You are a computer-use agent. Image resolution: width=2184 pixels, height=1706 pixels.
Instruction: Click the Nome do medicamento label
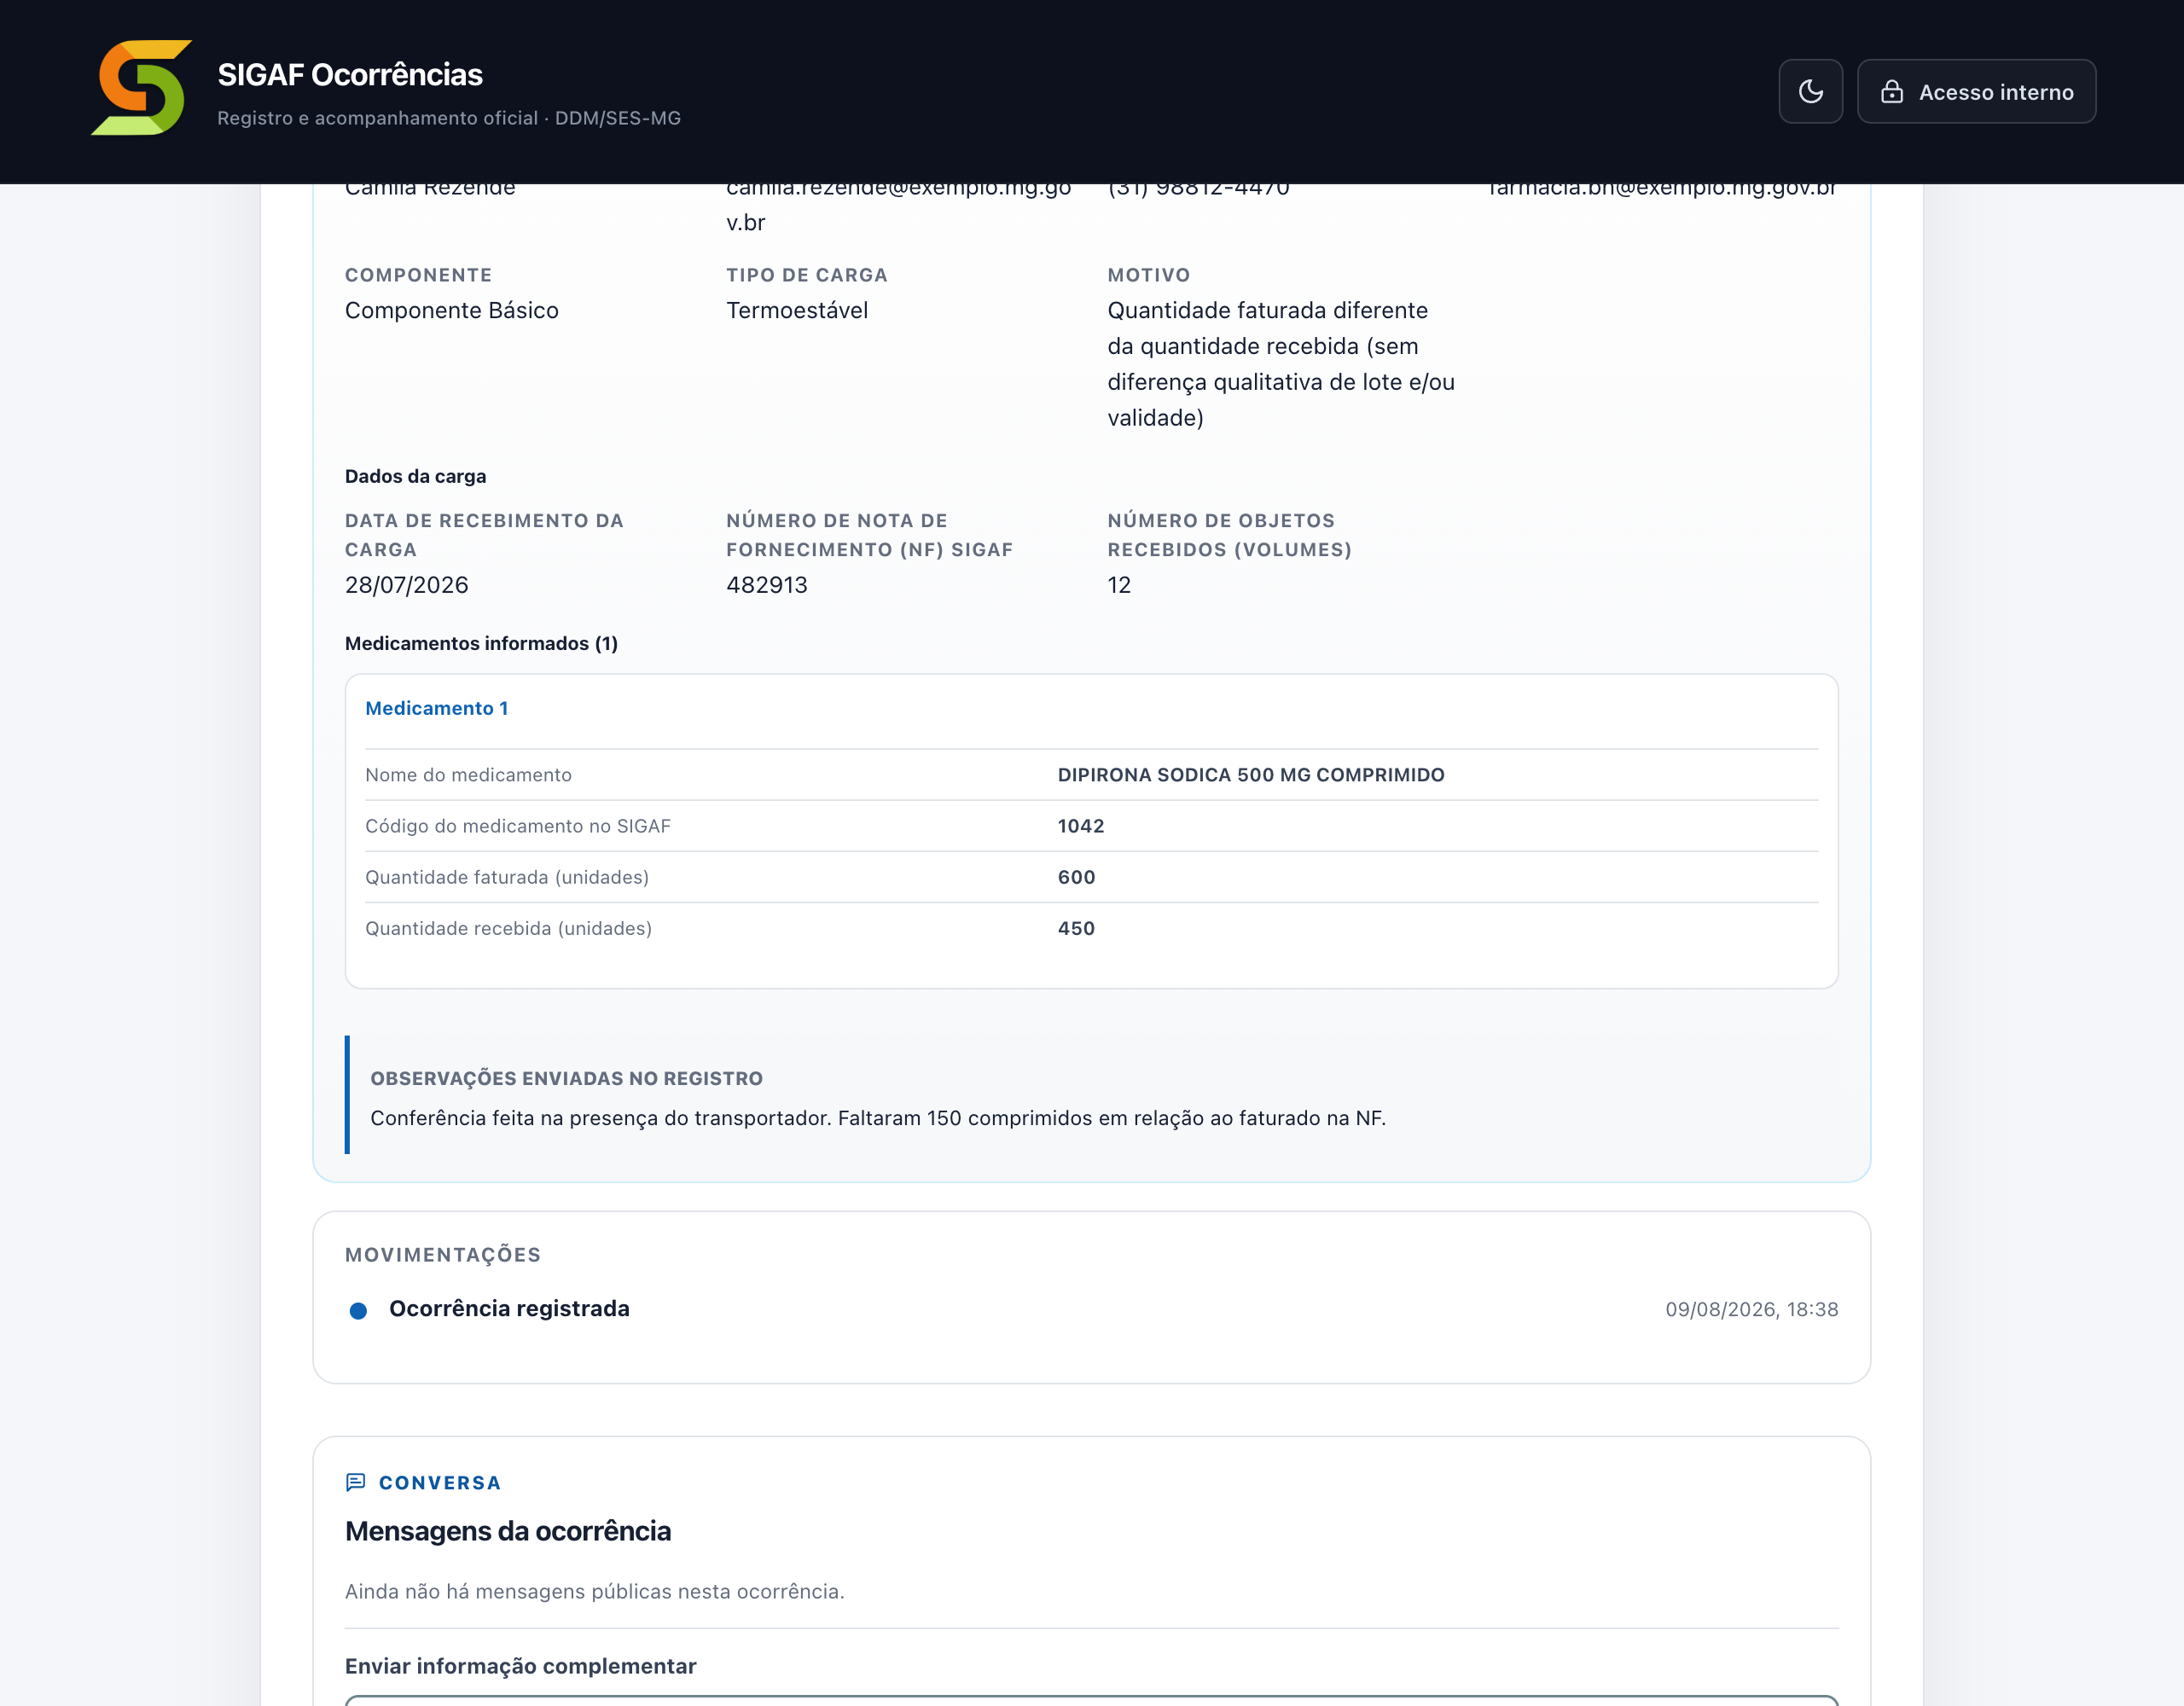pyautogui.click(x=468, y=775)
